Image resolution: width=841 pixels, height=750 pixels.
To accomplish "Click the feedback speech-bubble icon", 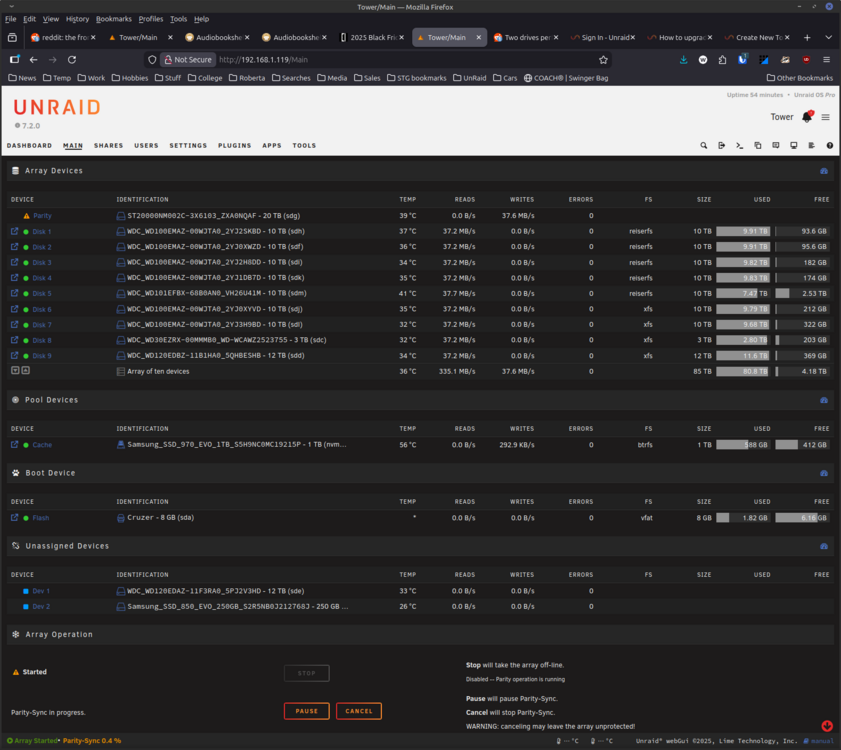I will [x=776, y=145].
